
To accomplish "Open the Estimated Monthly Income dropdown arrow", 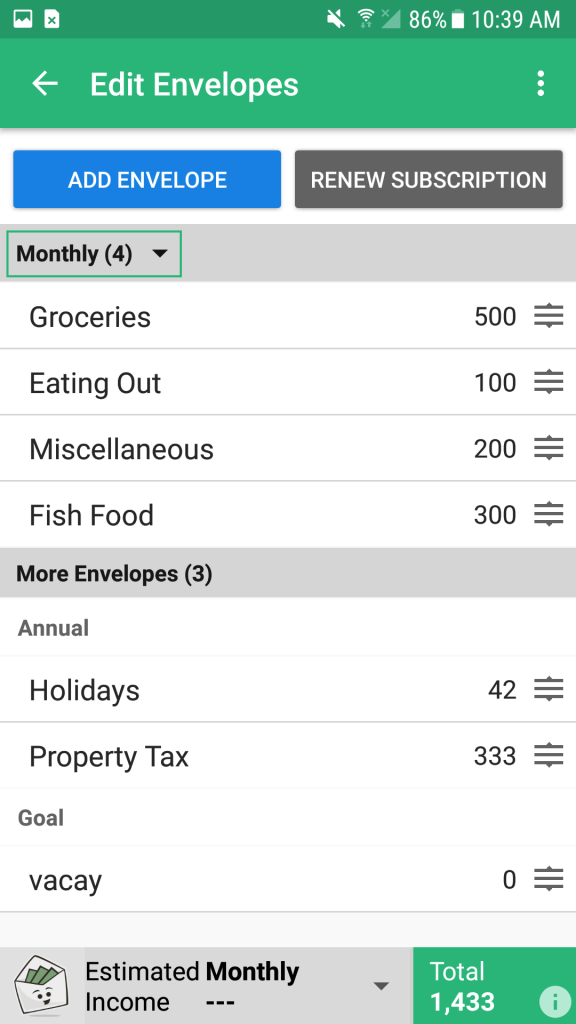I will click(x=381, y=985).
